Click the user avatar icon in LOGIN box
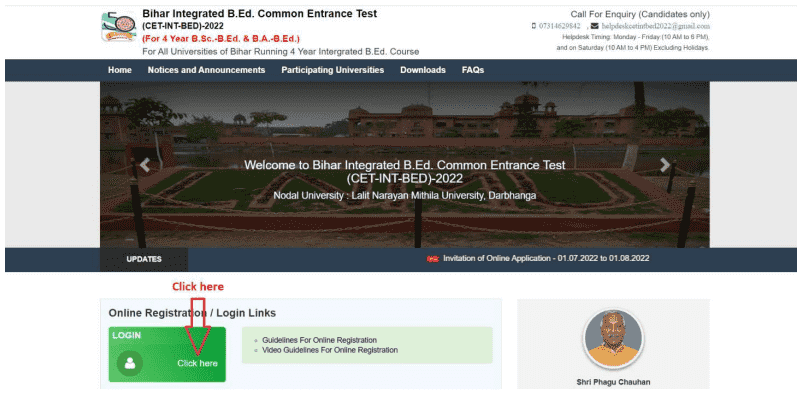Image resolution: width=802 pixels, height=400 pixels. click(128, 363)
